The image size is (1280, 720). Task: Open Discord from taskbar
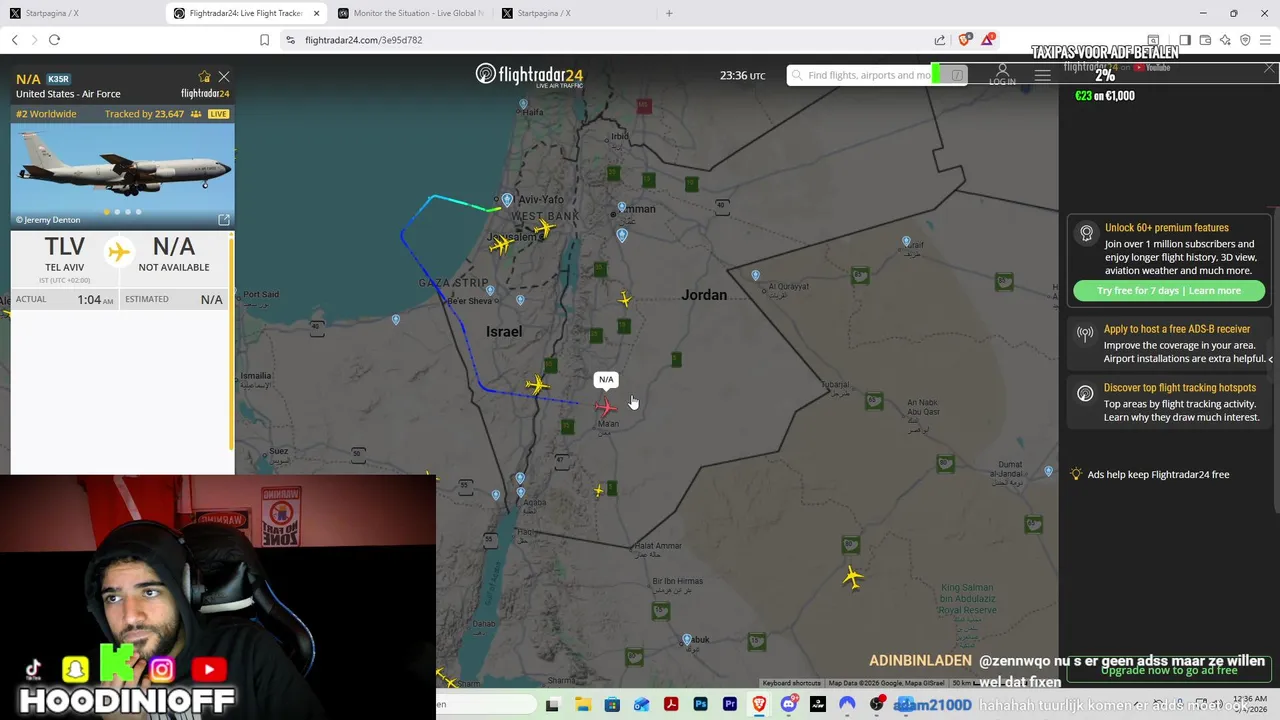point(788,705)
